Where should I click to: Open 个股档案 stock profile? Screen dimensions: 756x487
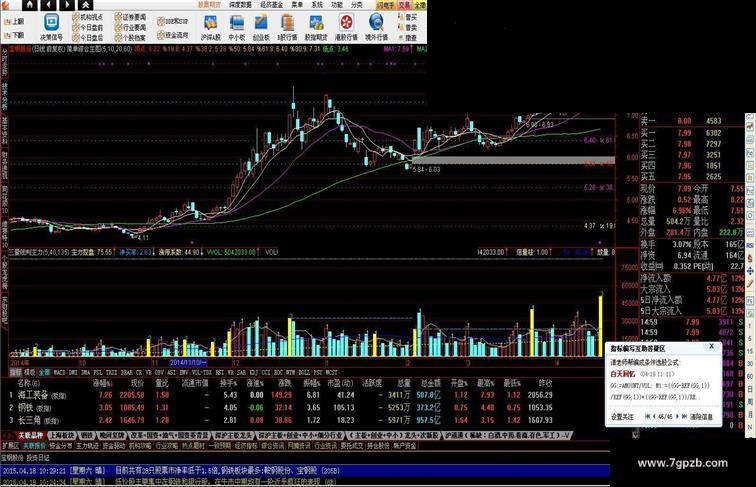[130, 38]
